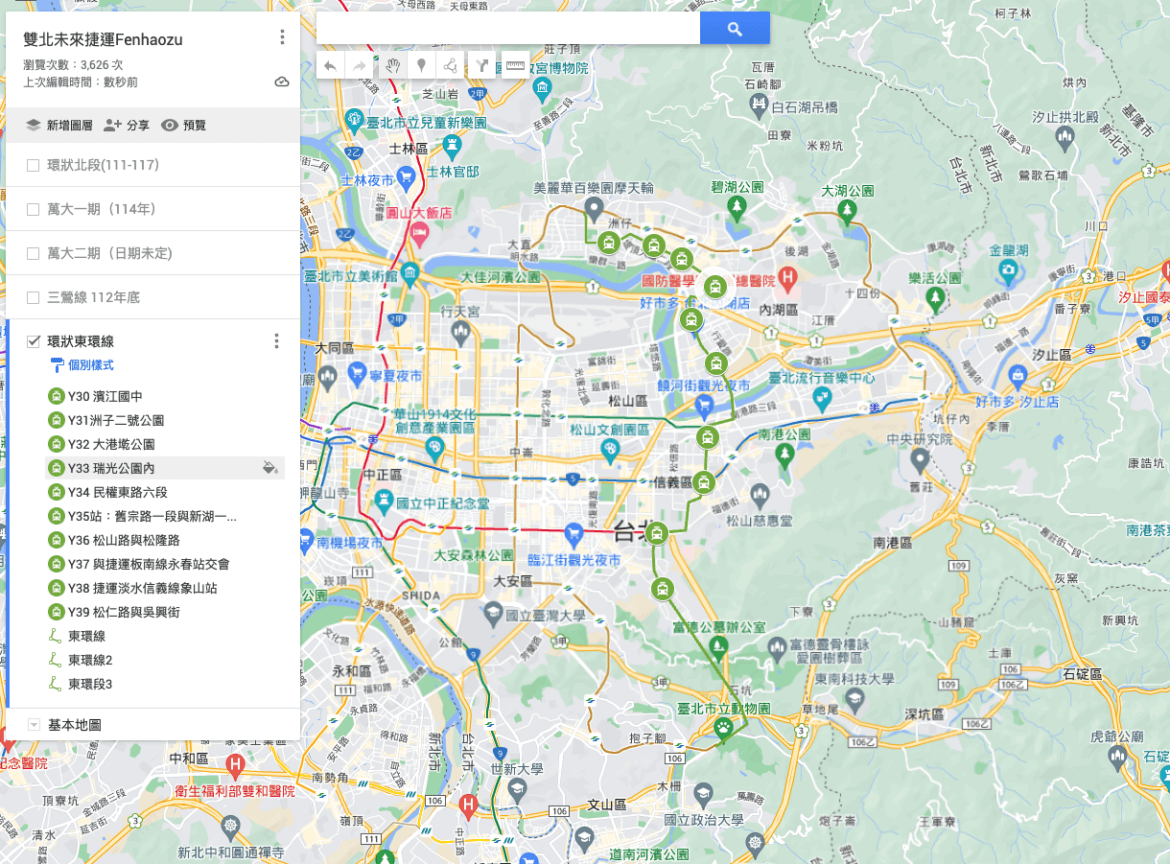The image size is (1170, 864).
Task: Select the hand pan tool
Action: click(x=392, y=66)
